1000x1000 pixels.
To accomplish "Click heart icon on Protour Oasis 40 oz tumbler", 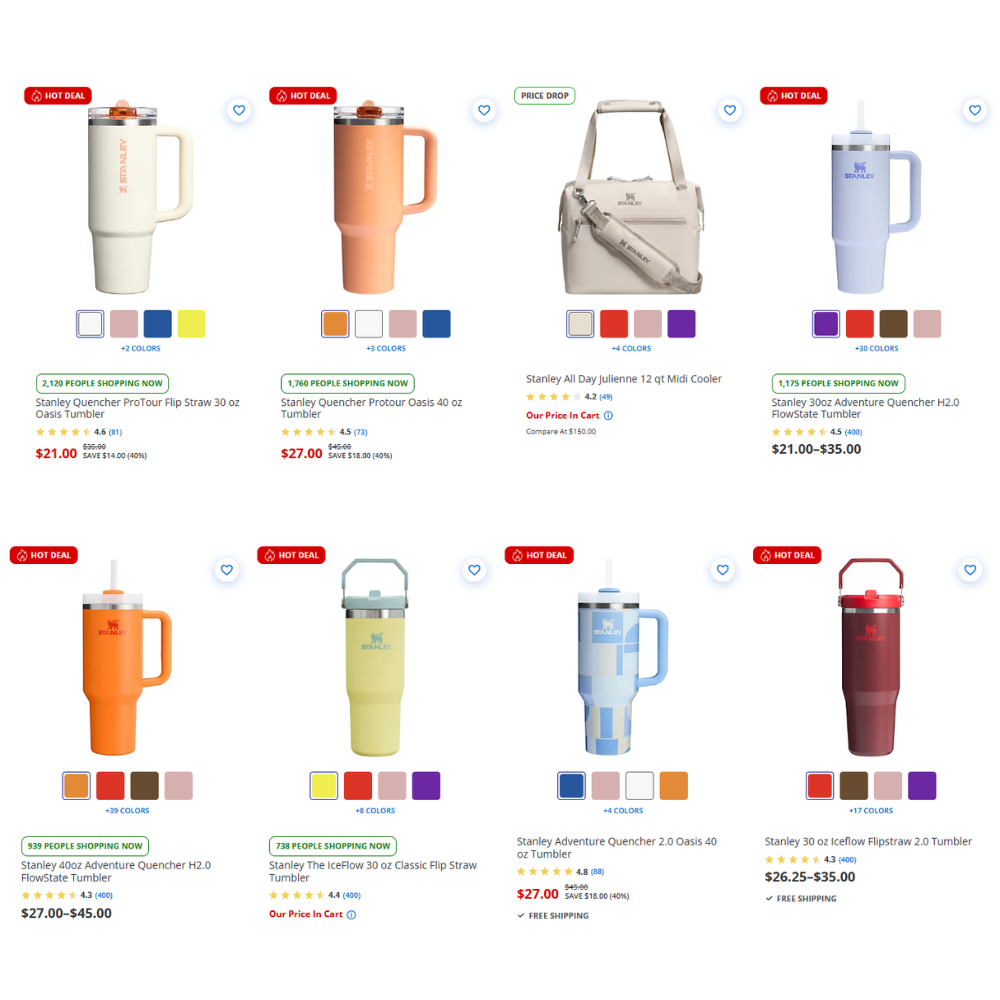I will click(x=484, y=110).
